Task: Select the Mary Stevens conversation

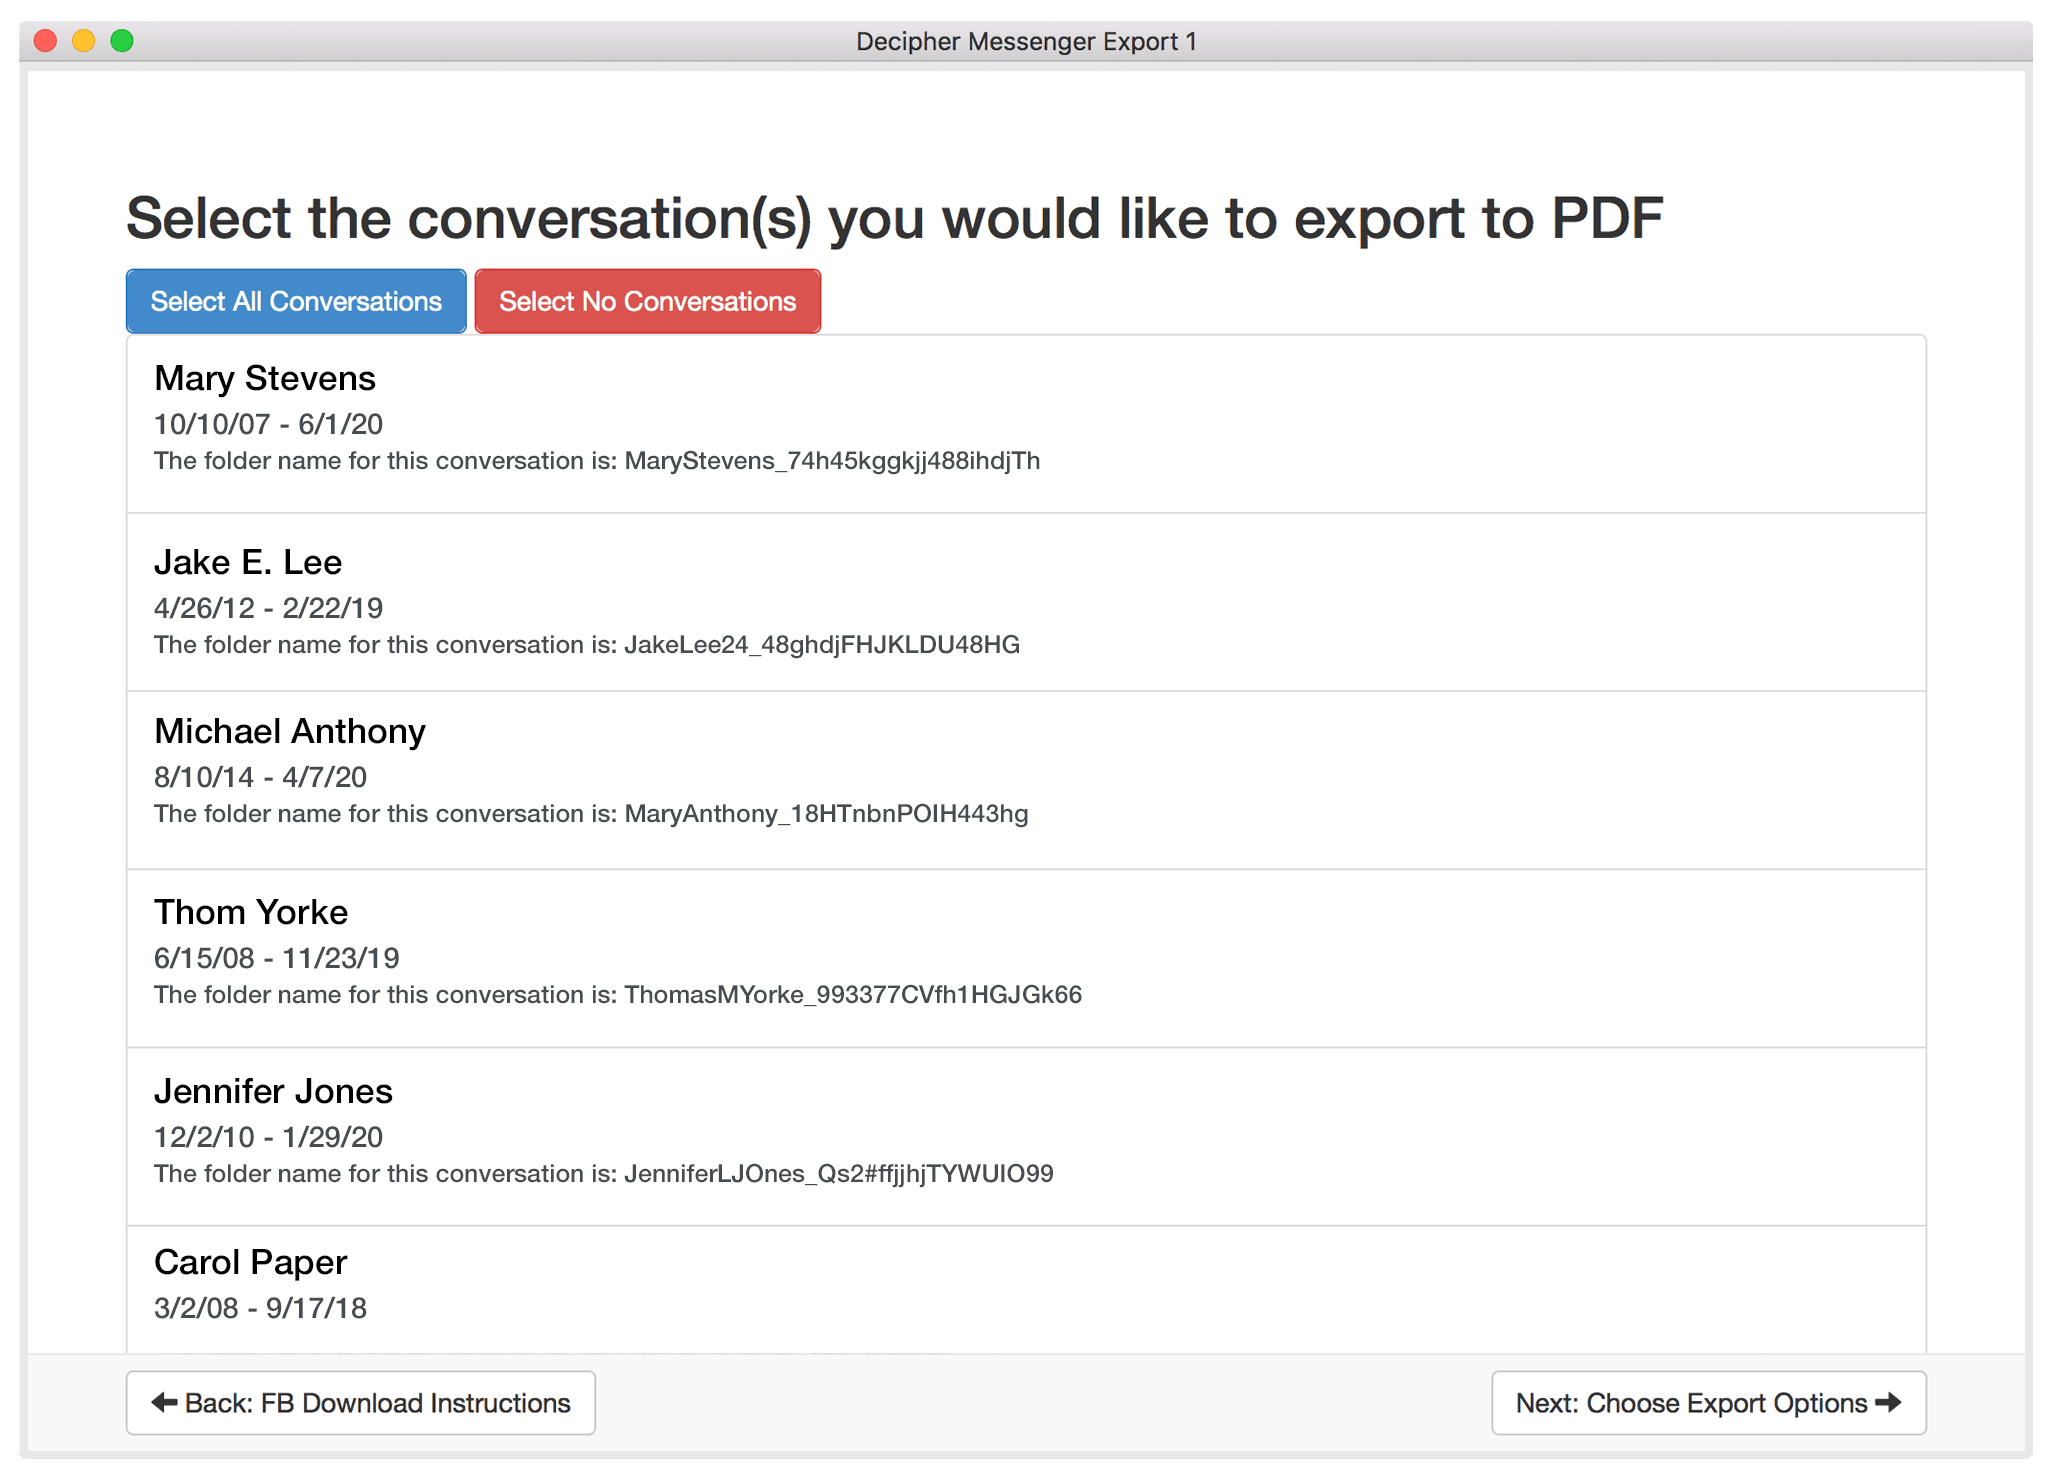Action: tap(1026, 424)
